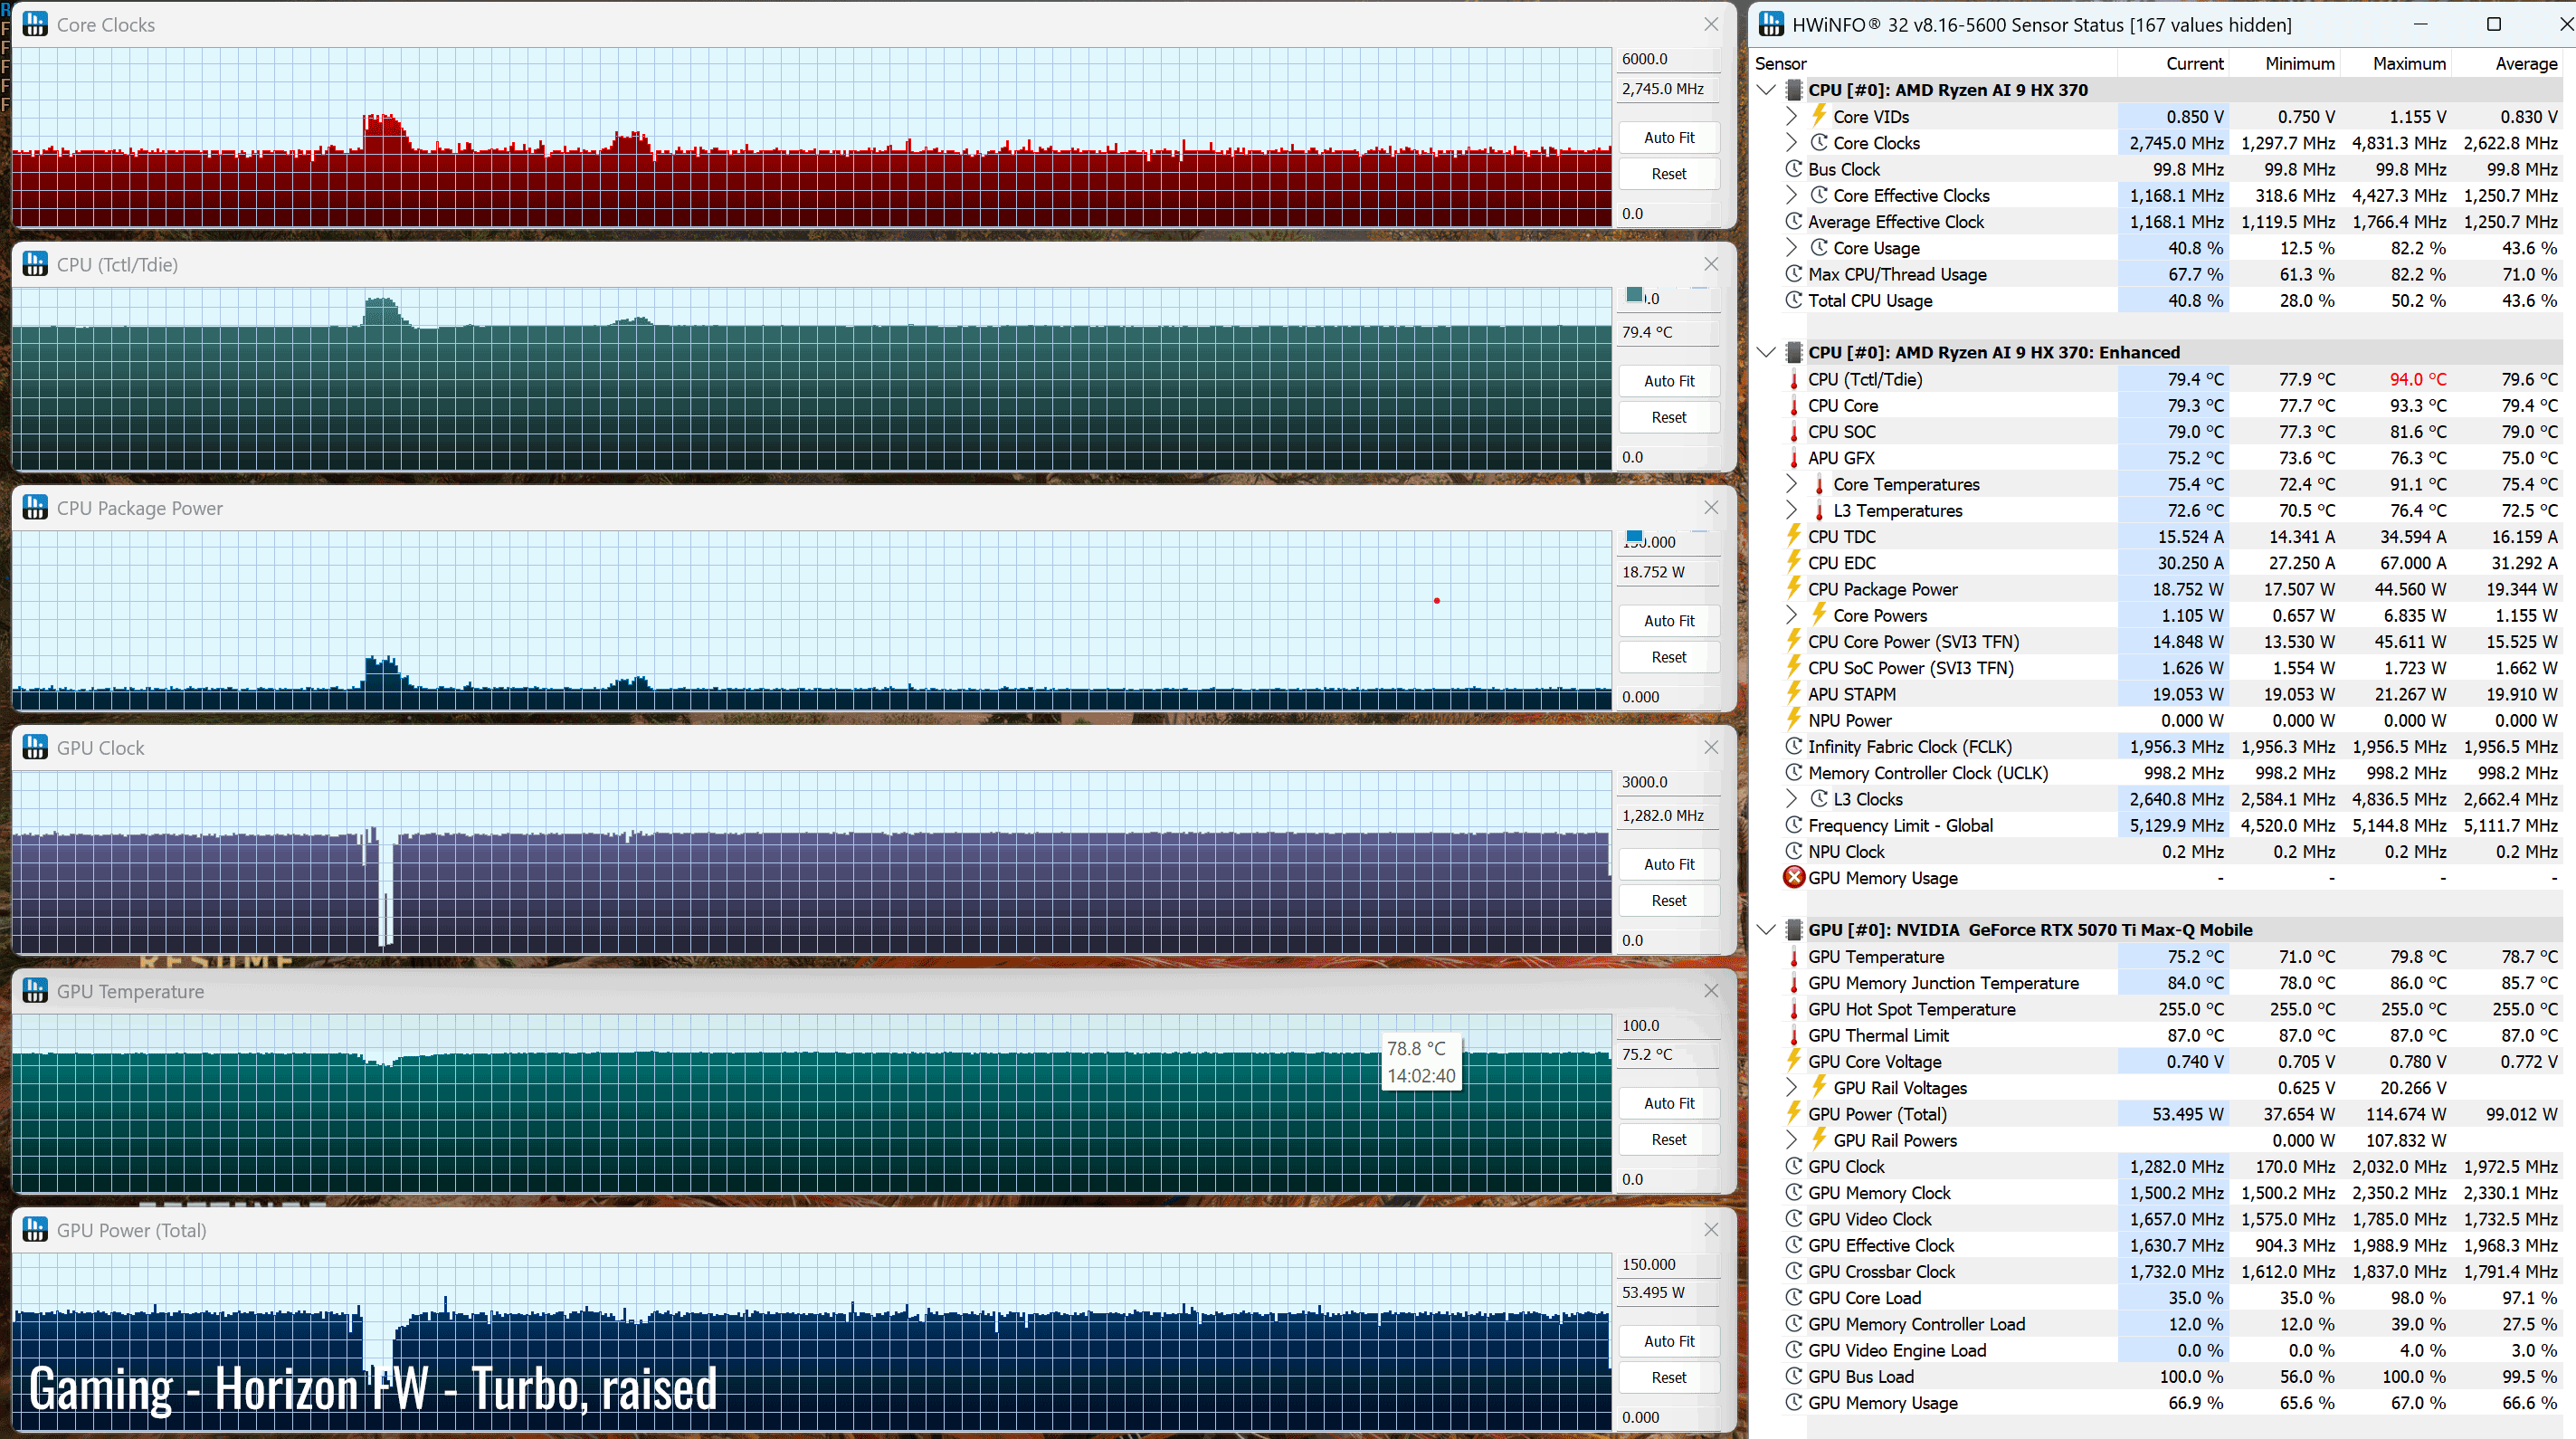Click the GPU Clock window HWiNFO icon
Image resolution: width=2576 pixels, height=1439 pixels.
[35, 747]
